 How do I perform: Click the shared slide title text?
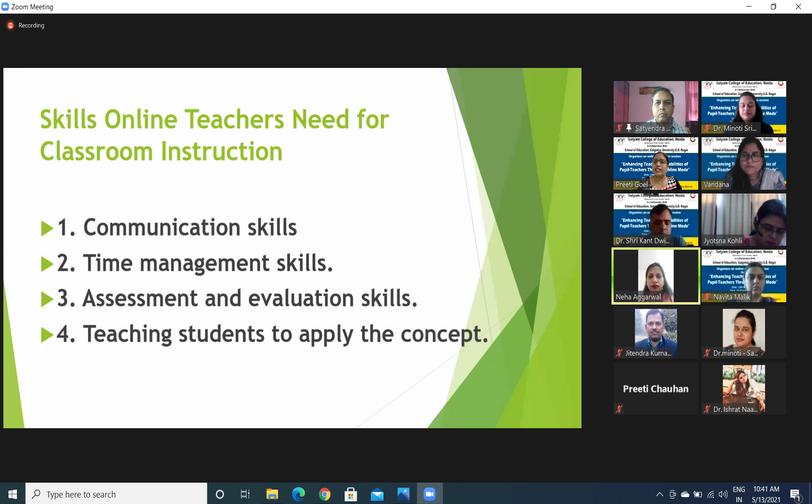pyautogui.click(x=214, y=136)
